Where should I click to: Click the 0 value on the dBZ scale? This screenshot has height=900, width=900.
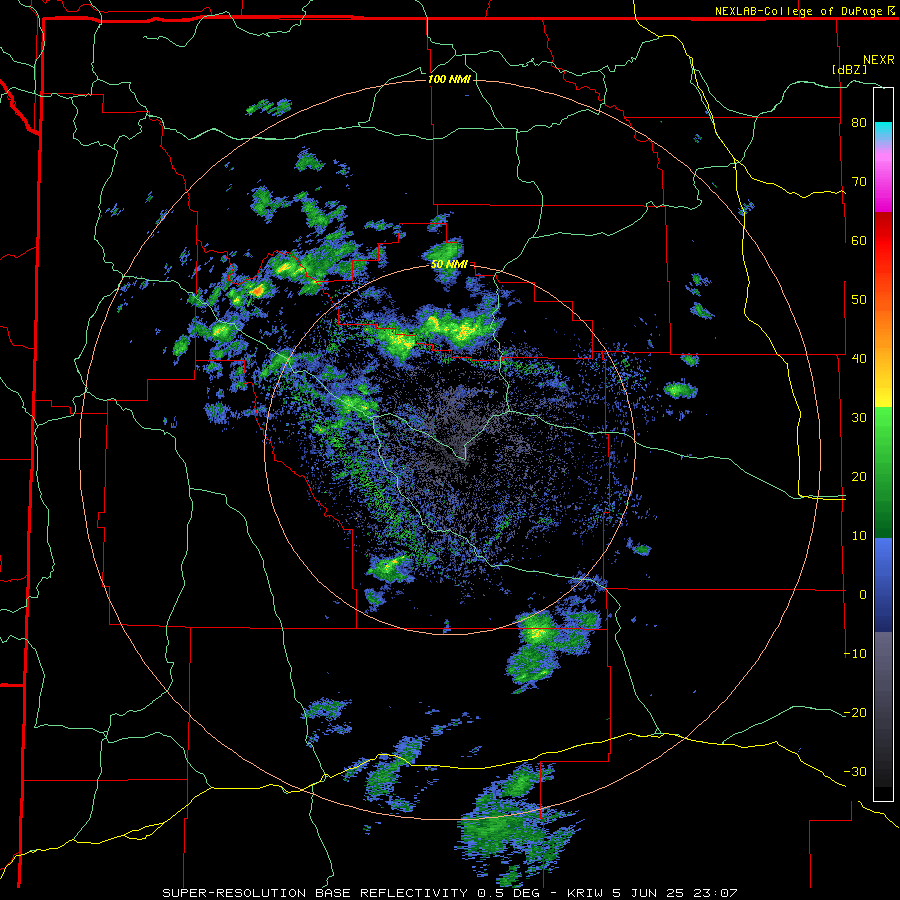tap(863, 595)
